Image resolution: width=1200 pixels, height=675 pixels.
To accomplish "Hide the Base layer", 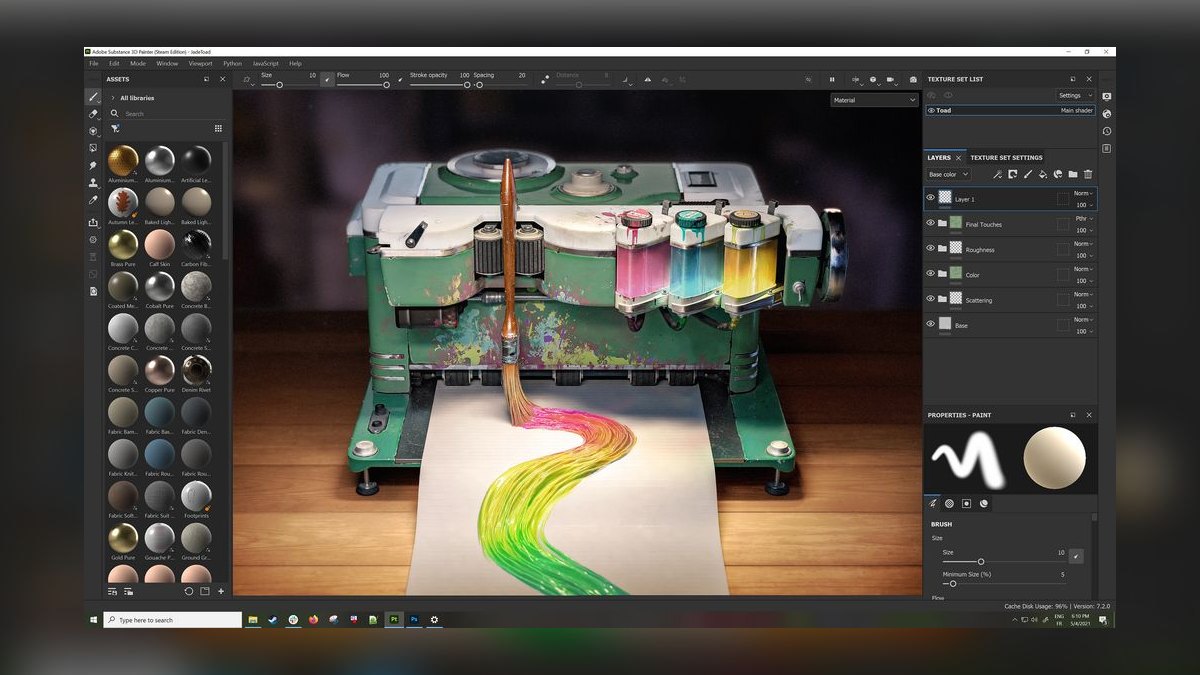I will [x=931, y=324].
